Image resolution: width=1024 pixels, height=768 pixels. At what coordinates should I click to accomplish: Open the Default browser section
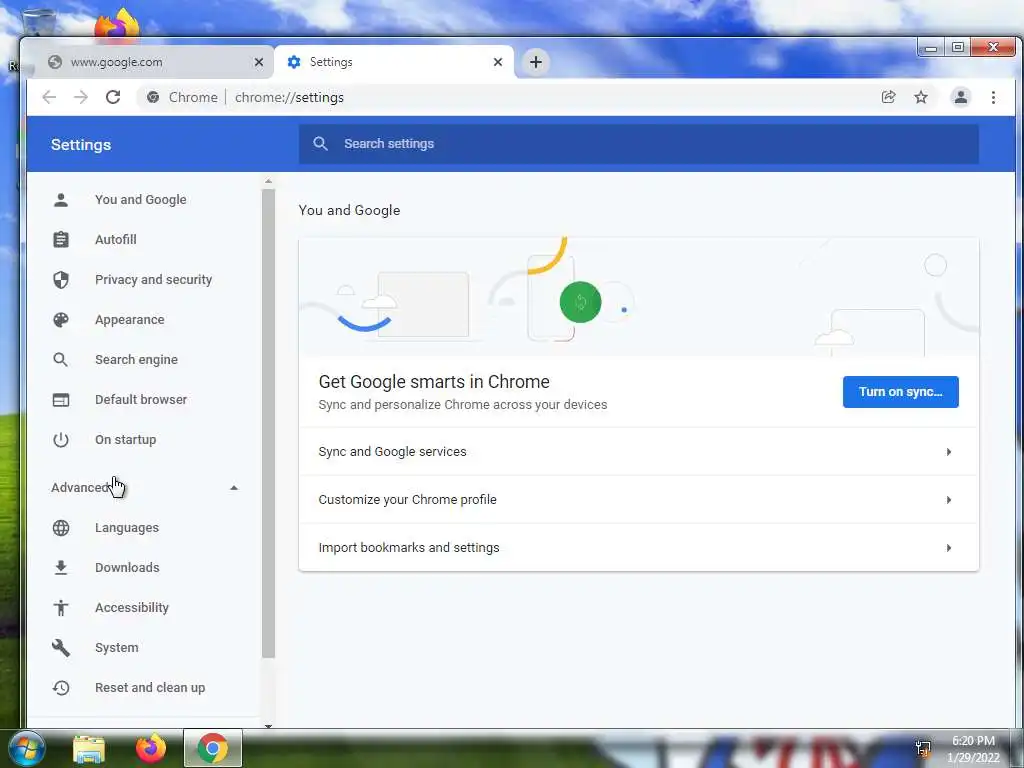(x=140, y=400)
